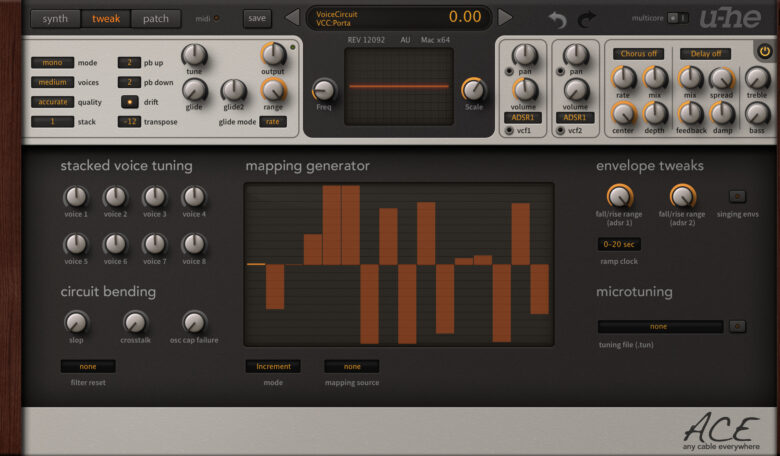This screenshot has height=456, width=780.
Task: Open the Chorus off dropdown
Action: 638,53
